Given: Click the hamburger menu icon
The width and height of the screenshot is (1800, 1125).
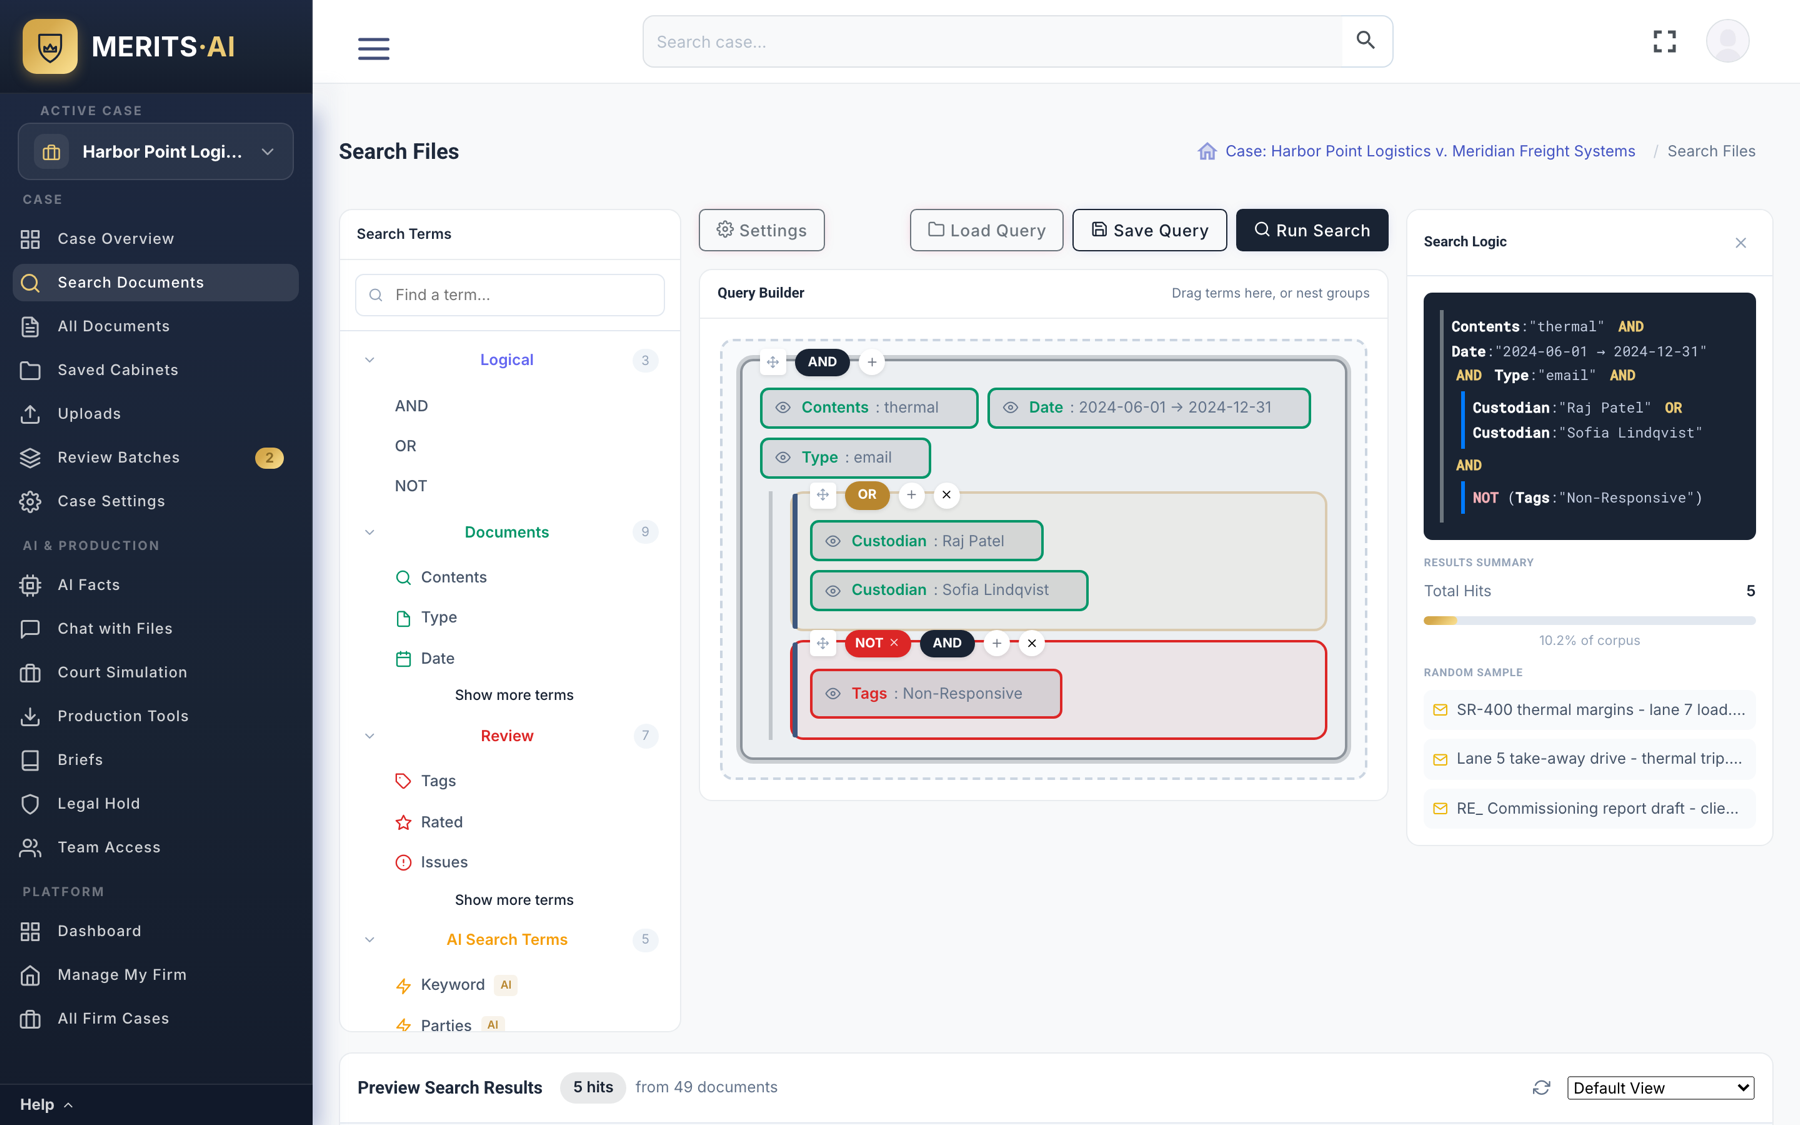Looking at the screenshot, I should (374, 48).
